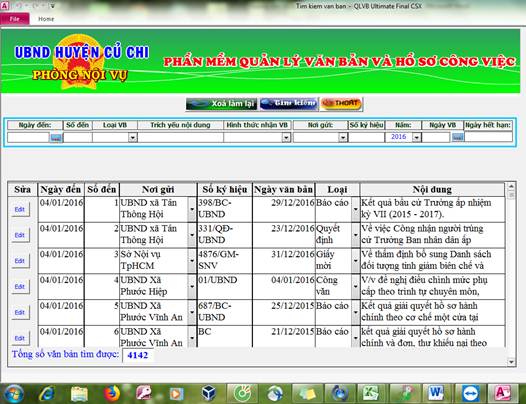Click the Ngày đến filter input field
Screen dimensions: 526x404
(x=29, y=138)
